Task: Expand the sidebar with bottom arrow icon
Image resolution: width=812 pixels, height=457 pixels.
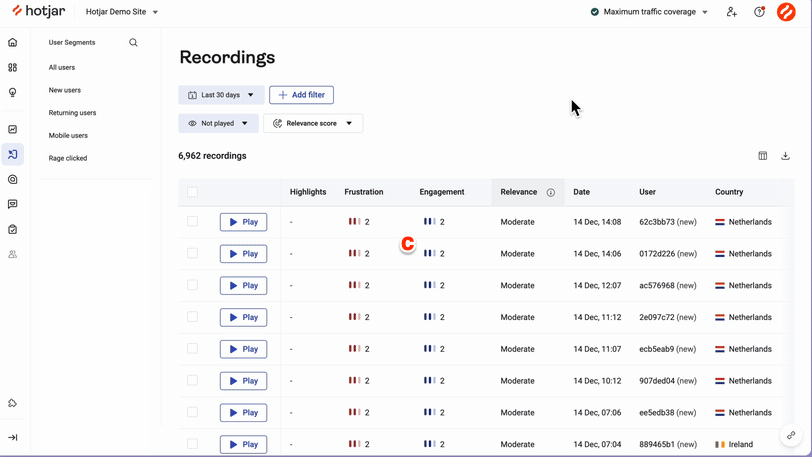Action: 13,437
